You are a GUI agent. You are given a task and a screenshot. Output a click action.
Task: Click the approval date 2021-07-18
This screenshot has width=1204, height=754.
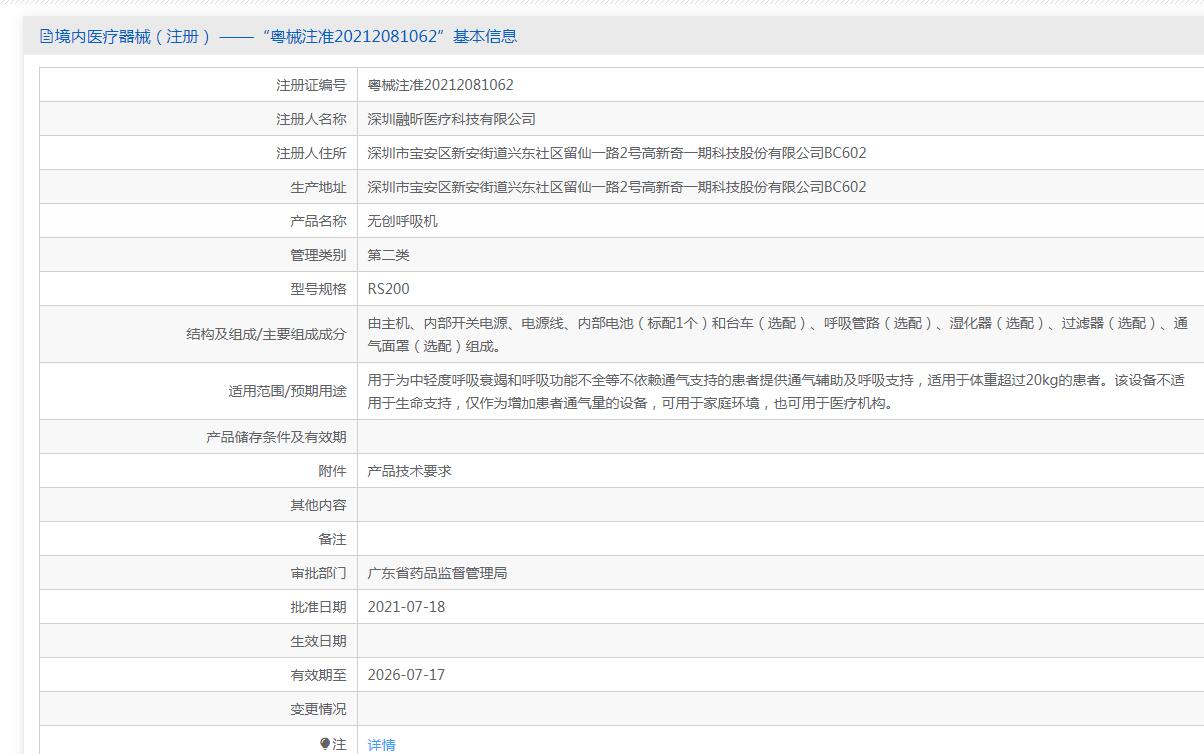(x=406, y=607)
